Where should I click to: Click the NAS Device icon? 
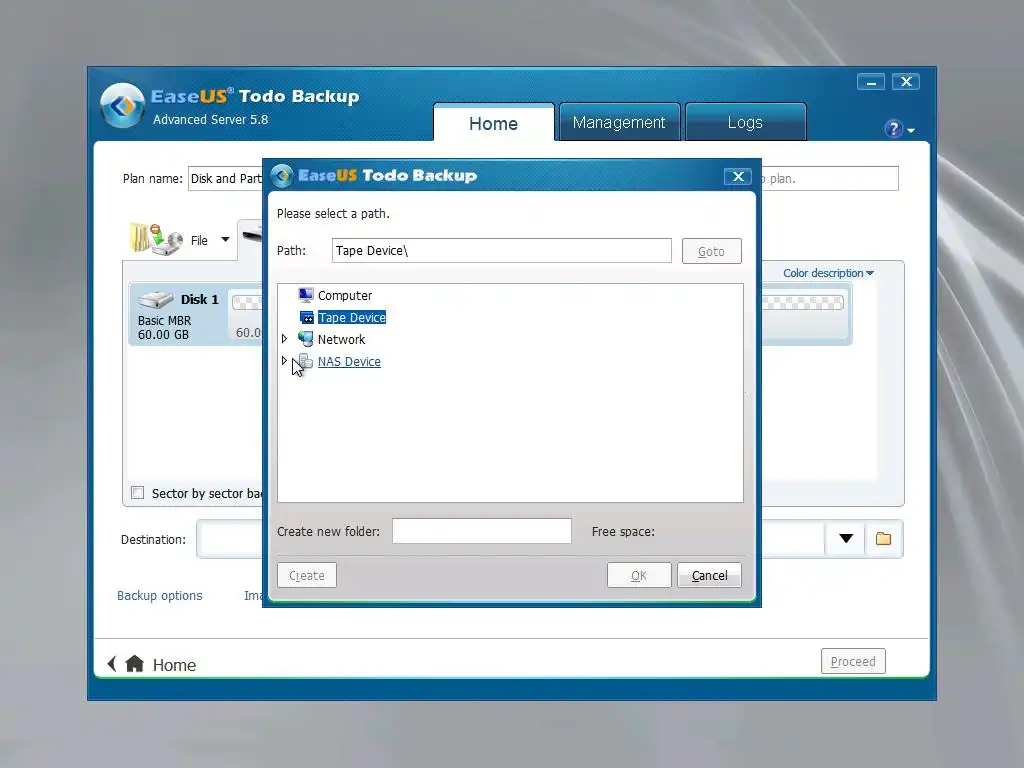[x=306, y=361]
